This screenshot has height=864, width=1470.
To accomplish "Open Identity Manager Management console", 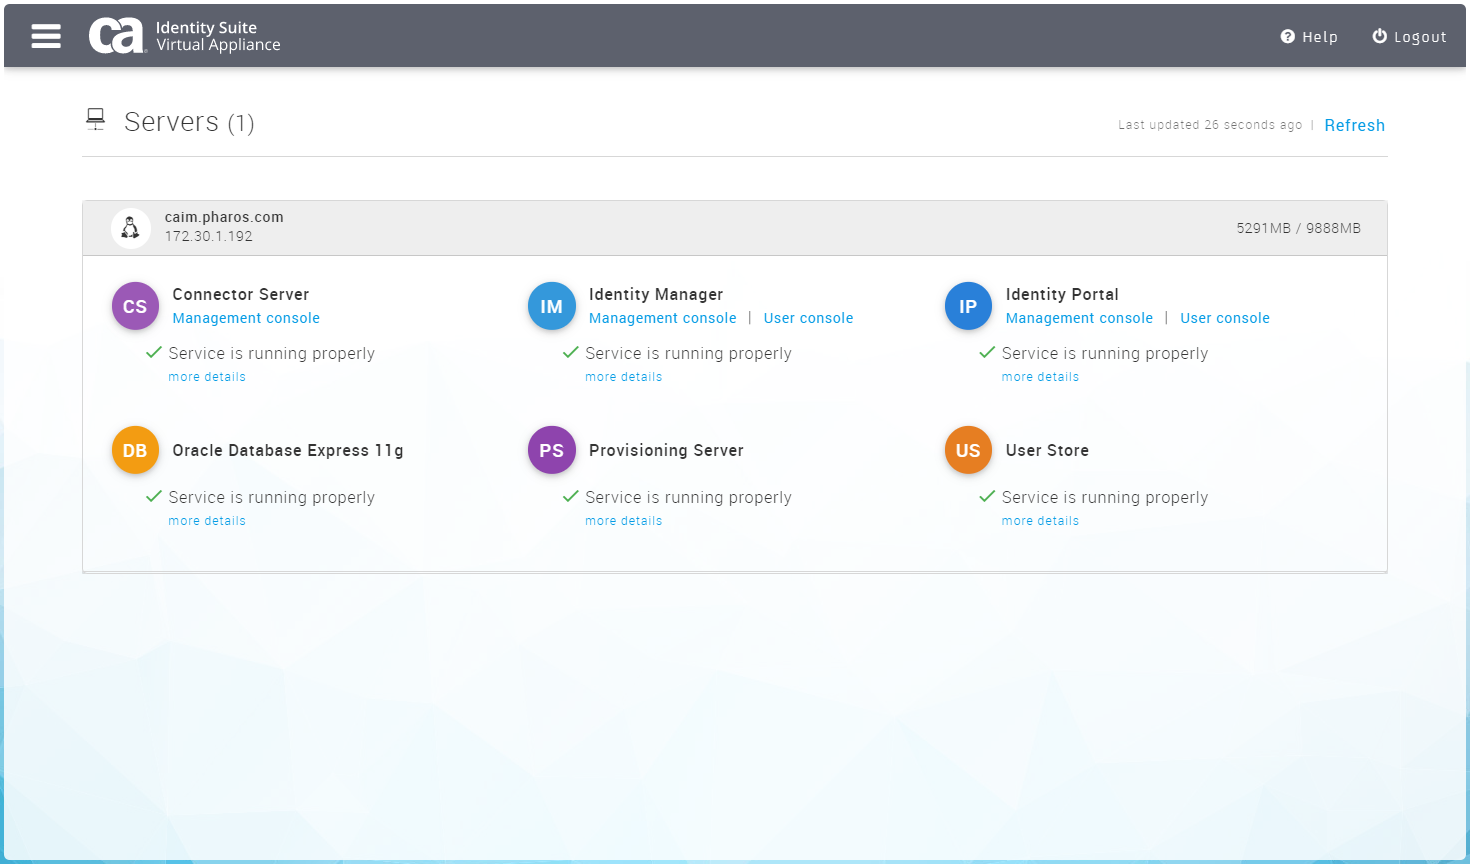I will point(663,318).
